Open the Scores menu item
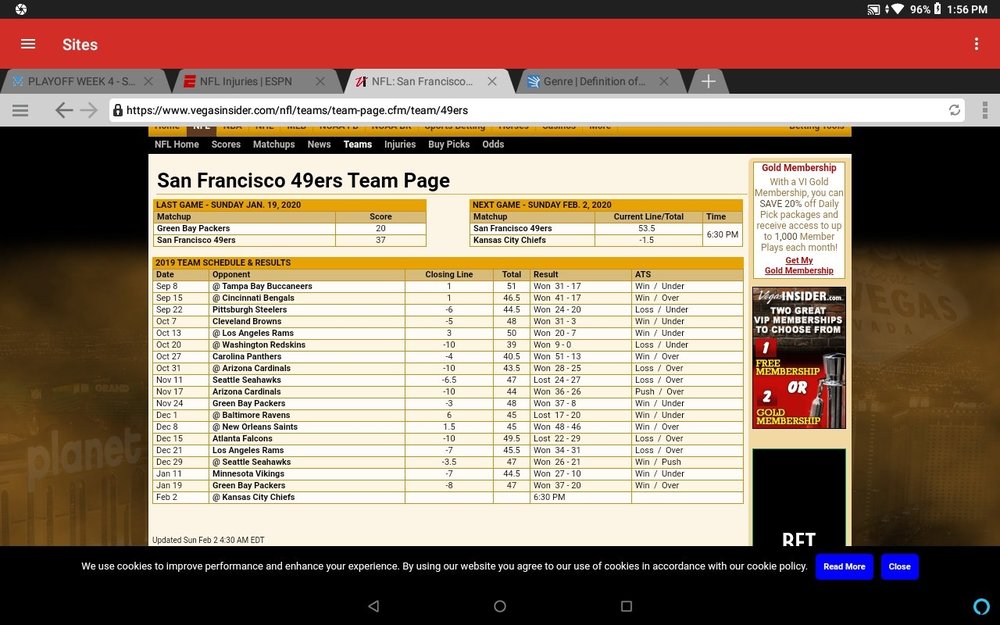1000x625 pixels. [x=226, y=144]
